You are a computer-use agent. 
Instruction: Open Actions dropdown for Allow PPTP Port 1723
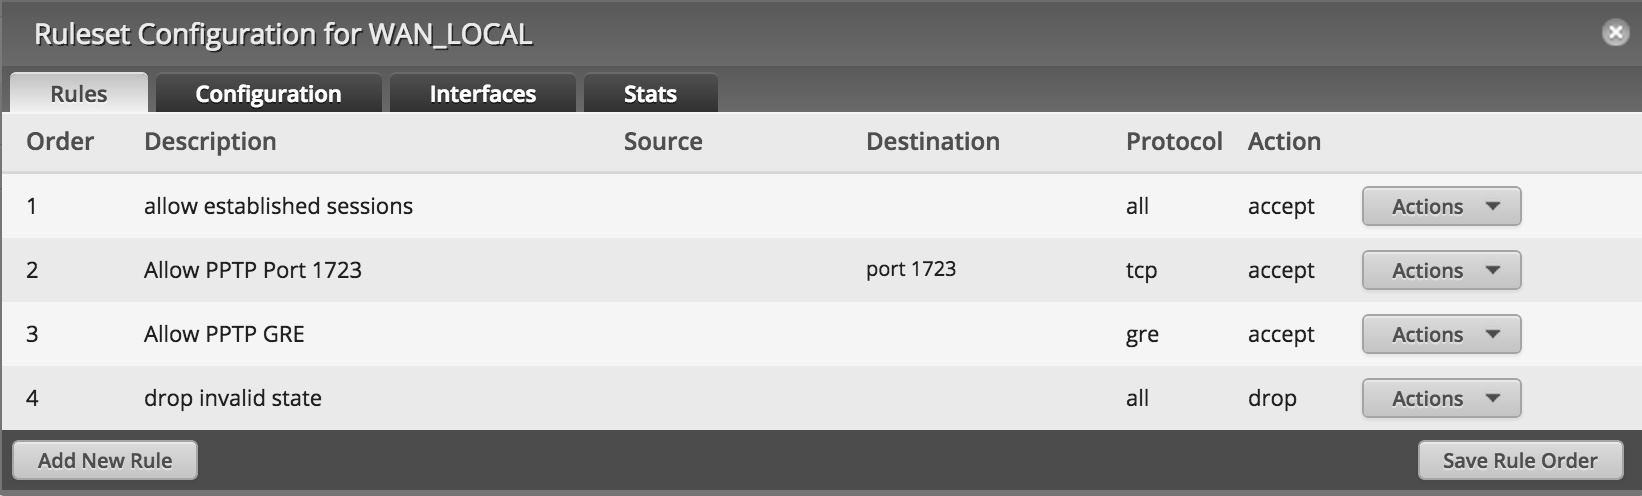(1441, 270)
